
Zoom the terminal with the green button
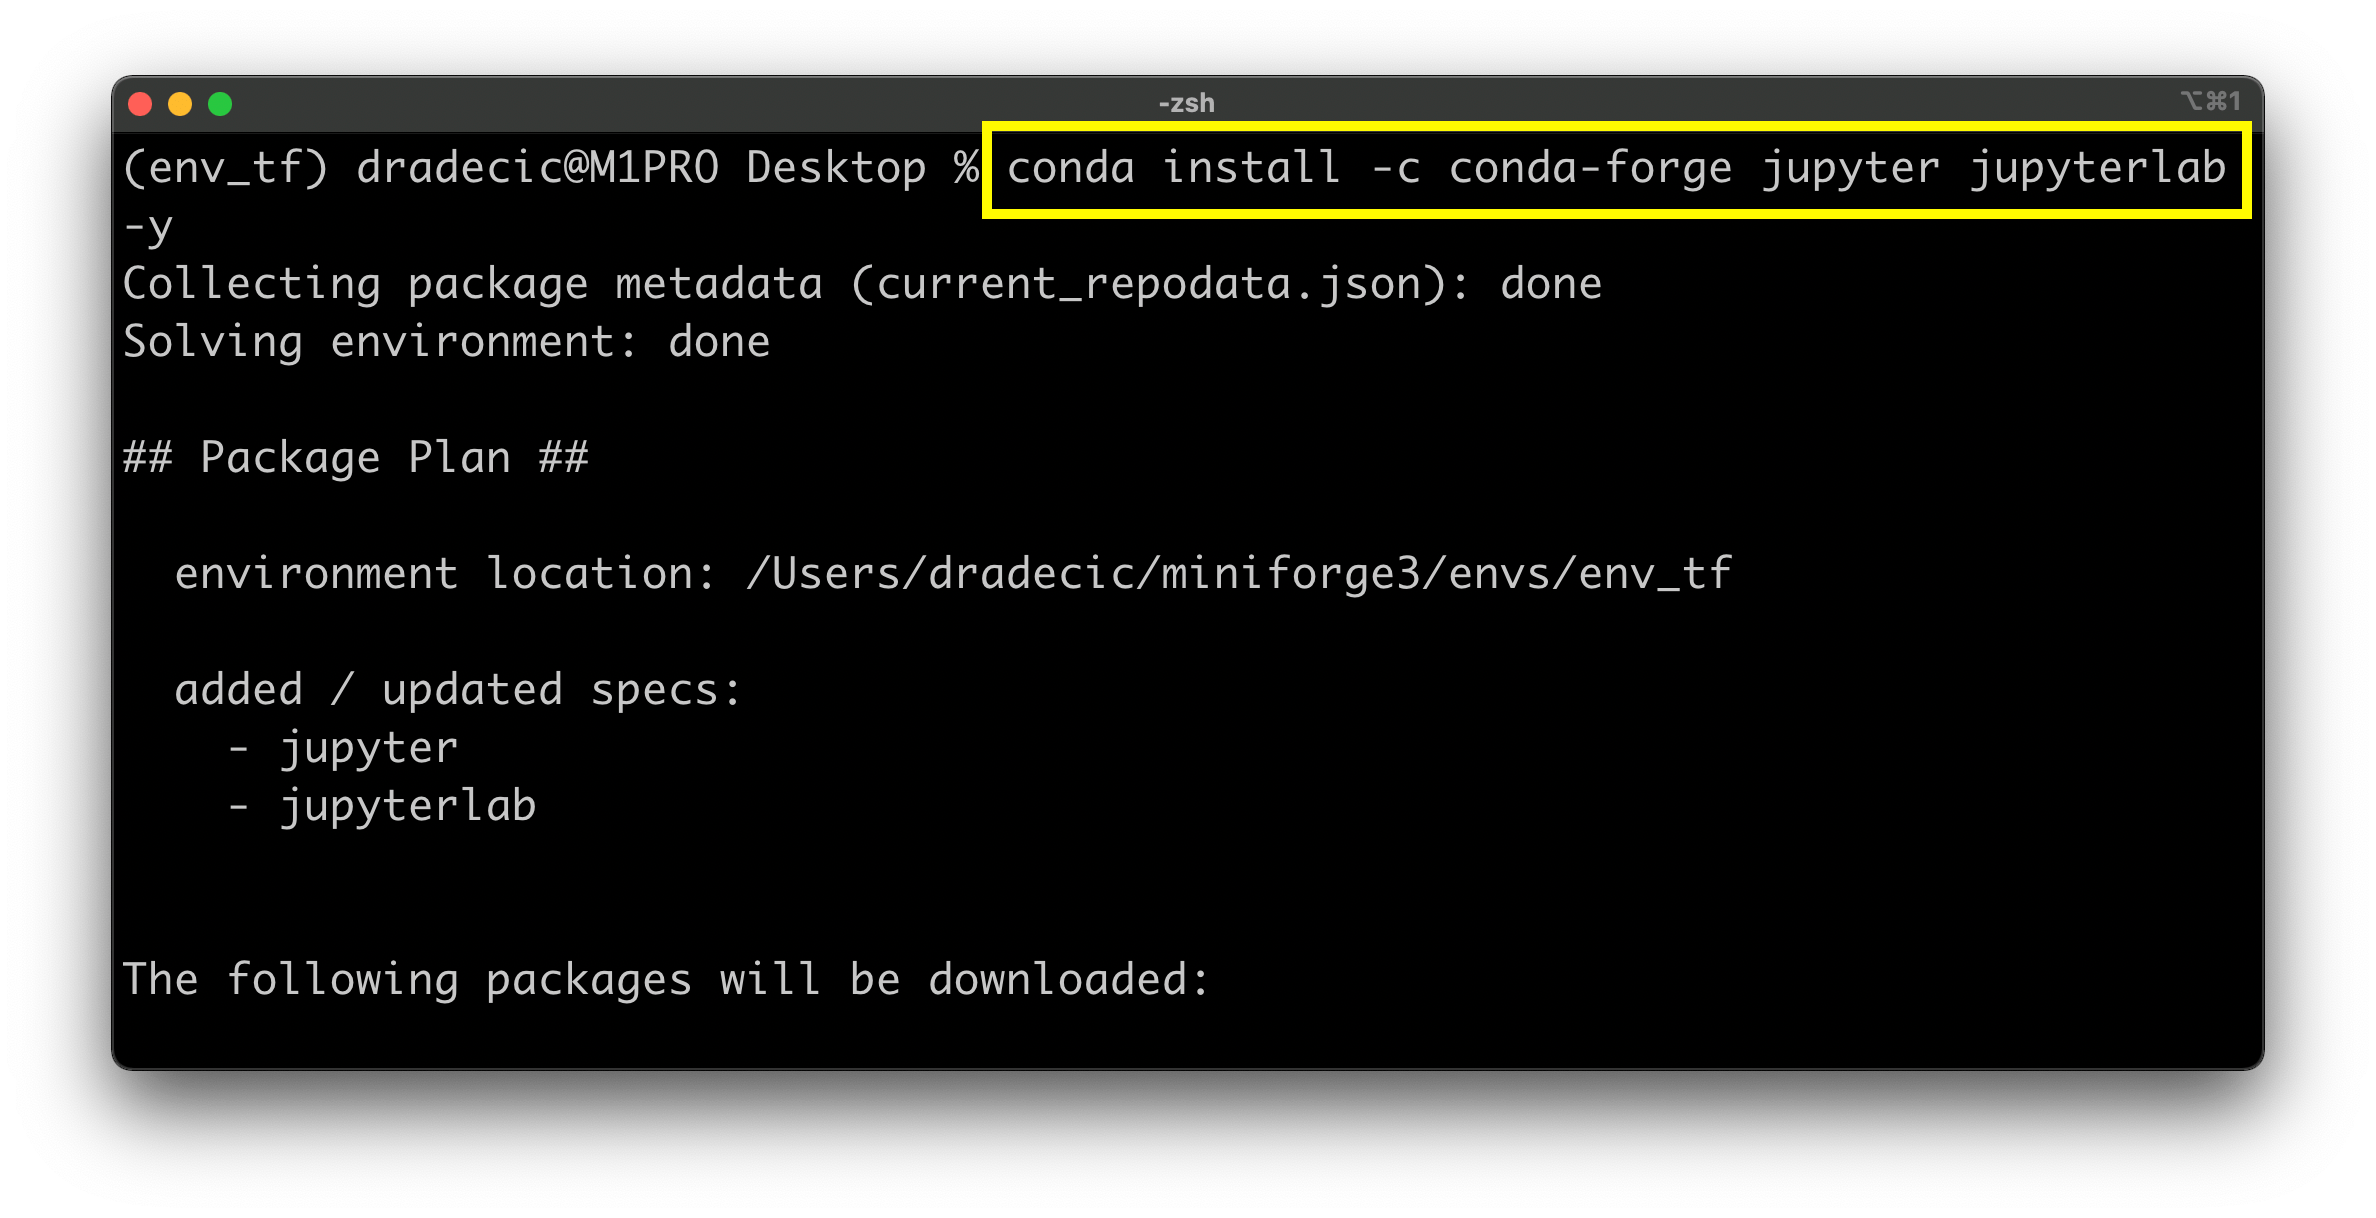tap(220, 104)
